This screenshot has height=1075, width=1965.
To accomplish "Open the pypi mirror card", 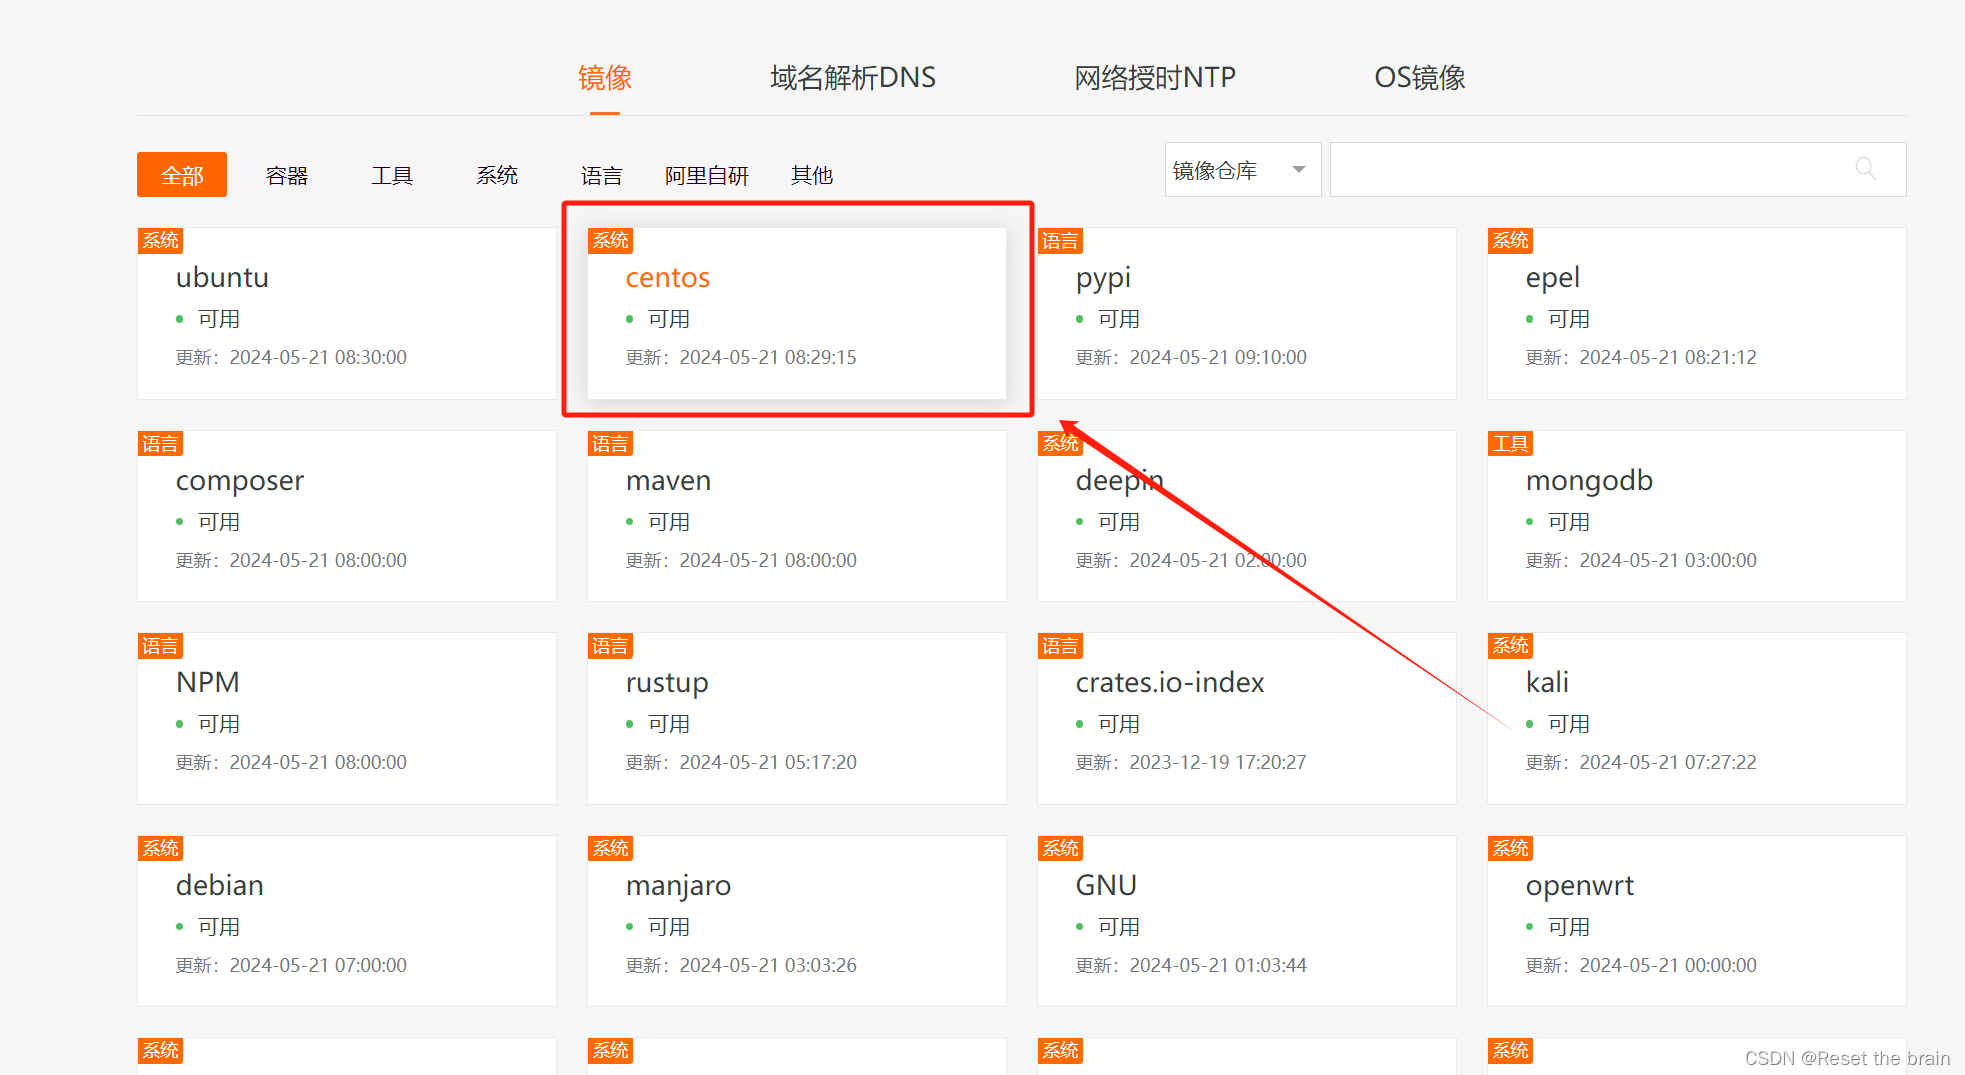I will [x=1247, y=314].
